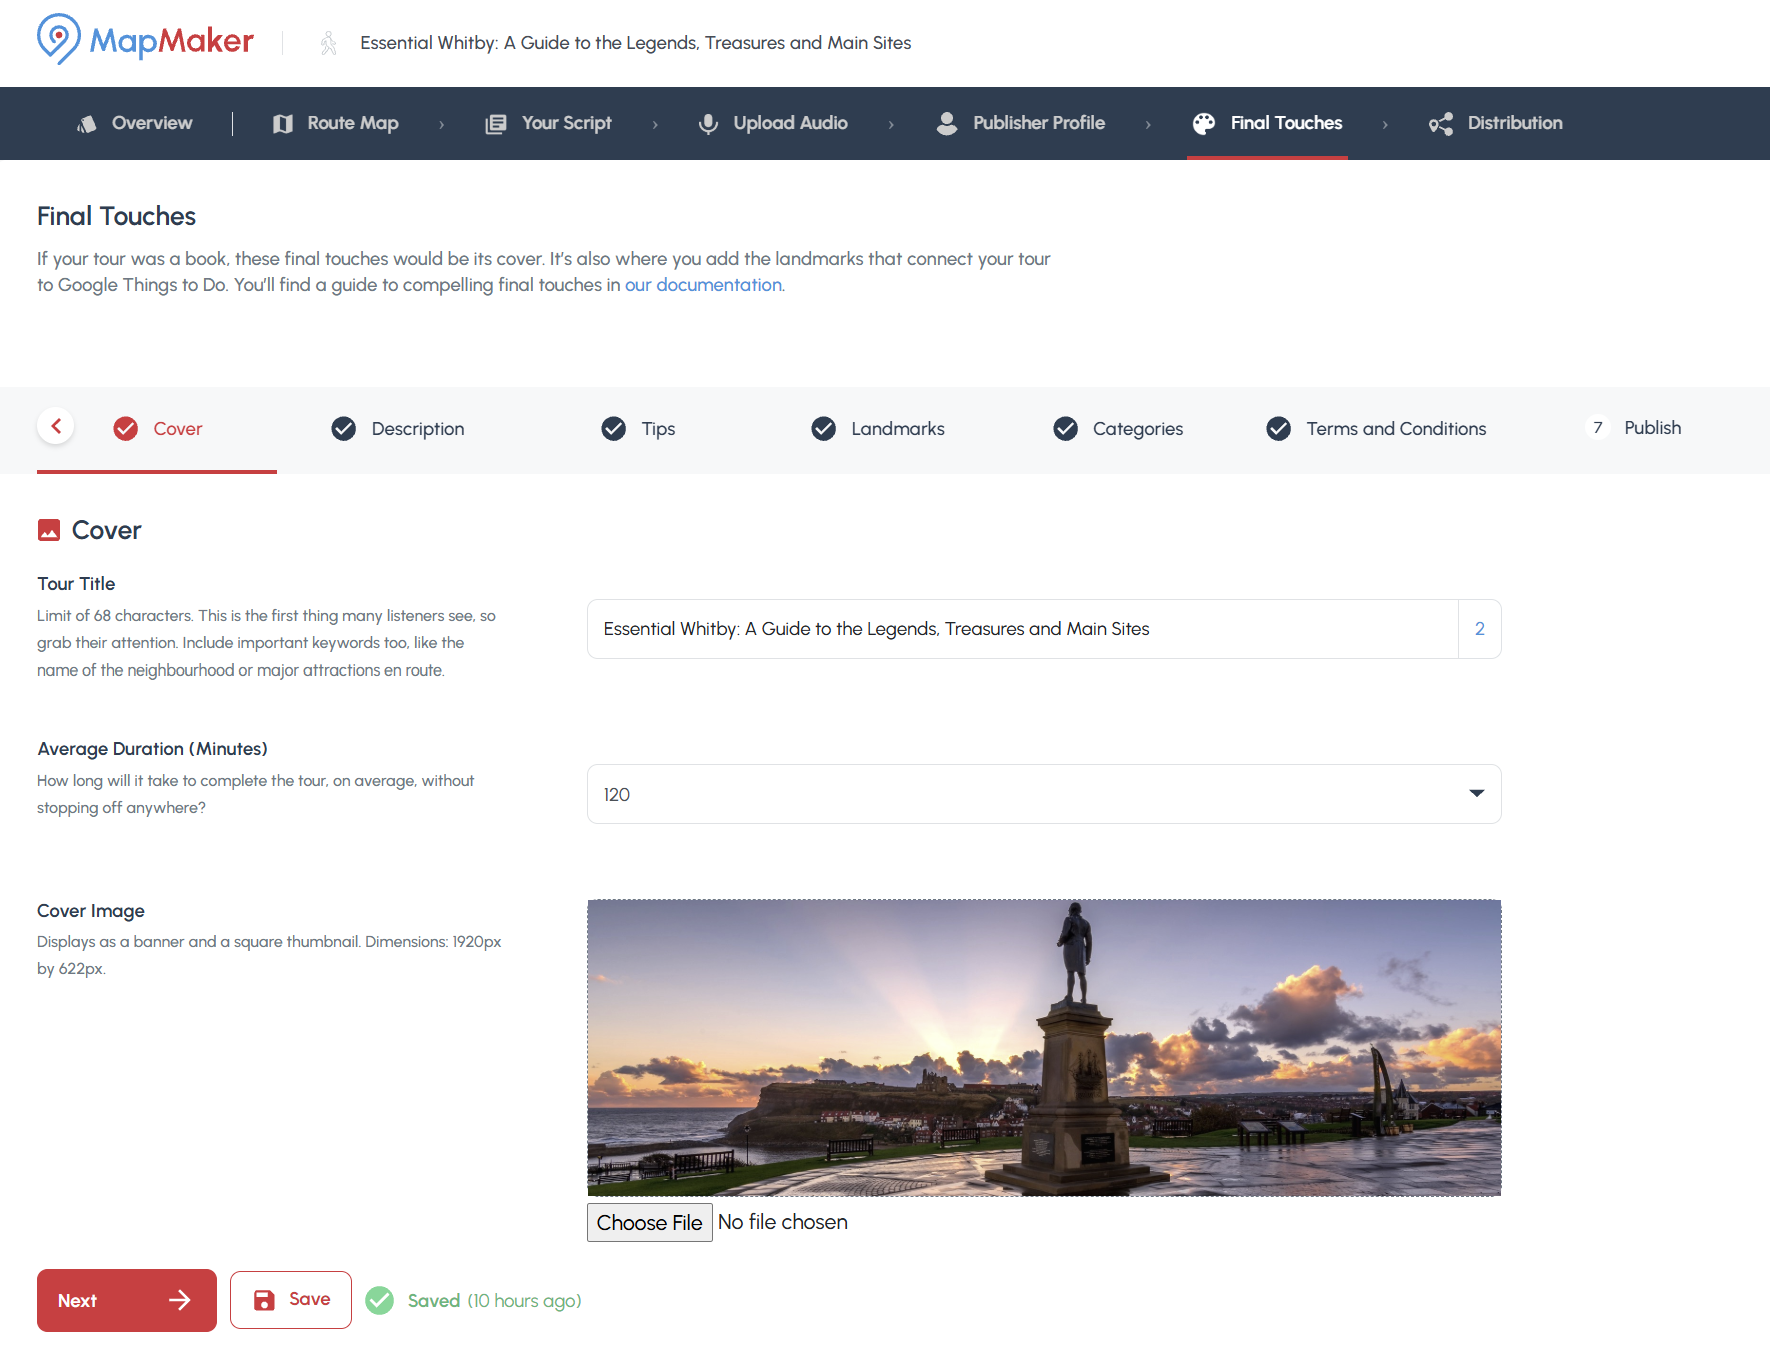The height and width of the screenshot is (1346, 1770).
Task: Switch to the Categories tab
Action: 1118,429
